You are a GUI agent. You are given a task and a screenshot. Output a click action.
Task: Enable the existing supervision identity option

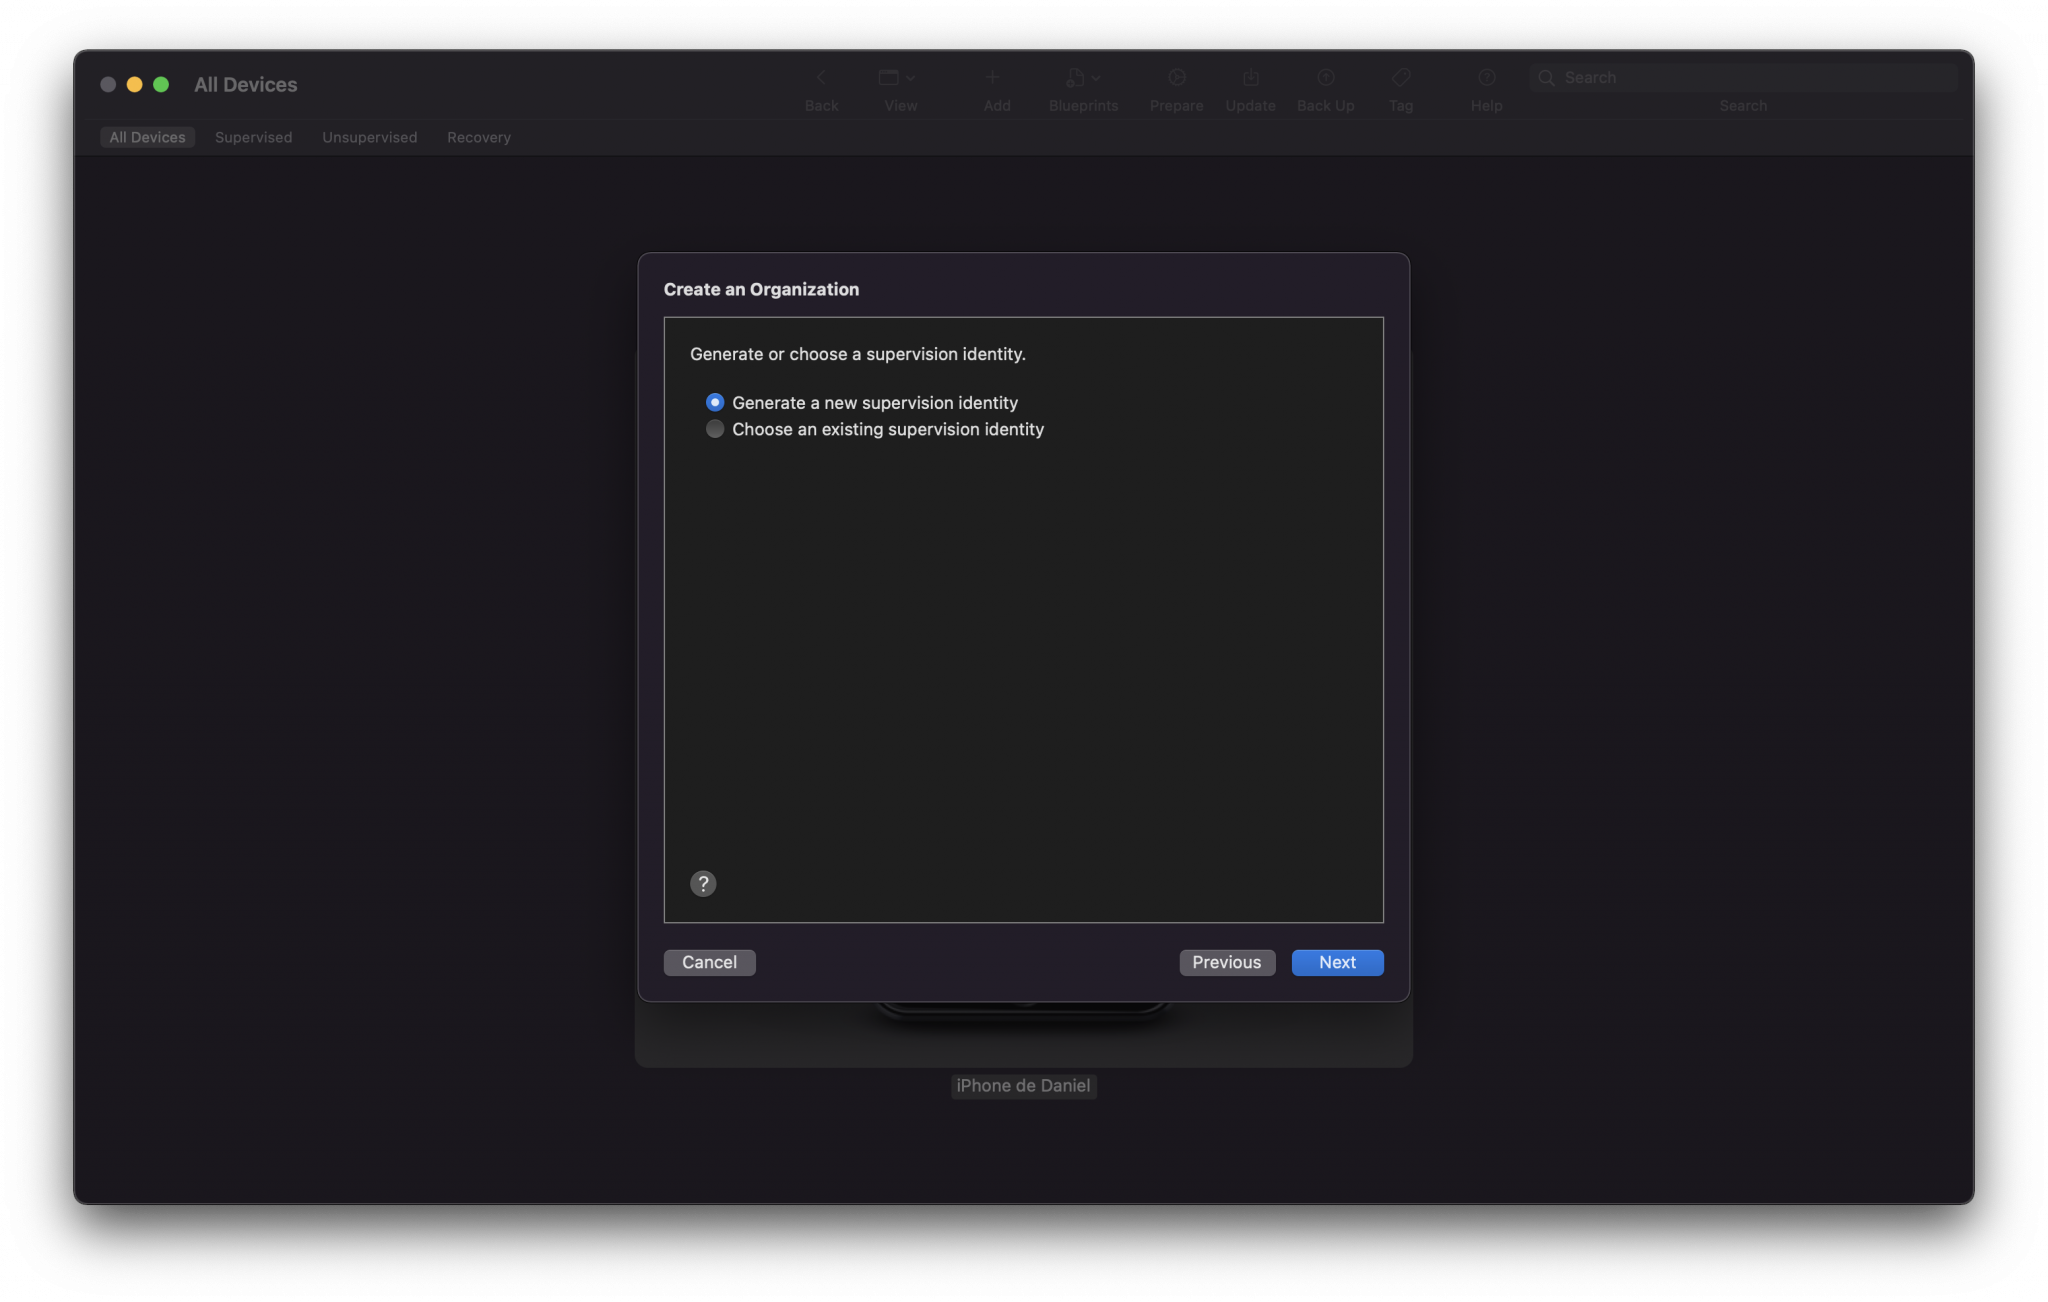(714, 429)
